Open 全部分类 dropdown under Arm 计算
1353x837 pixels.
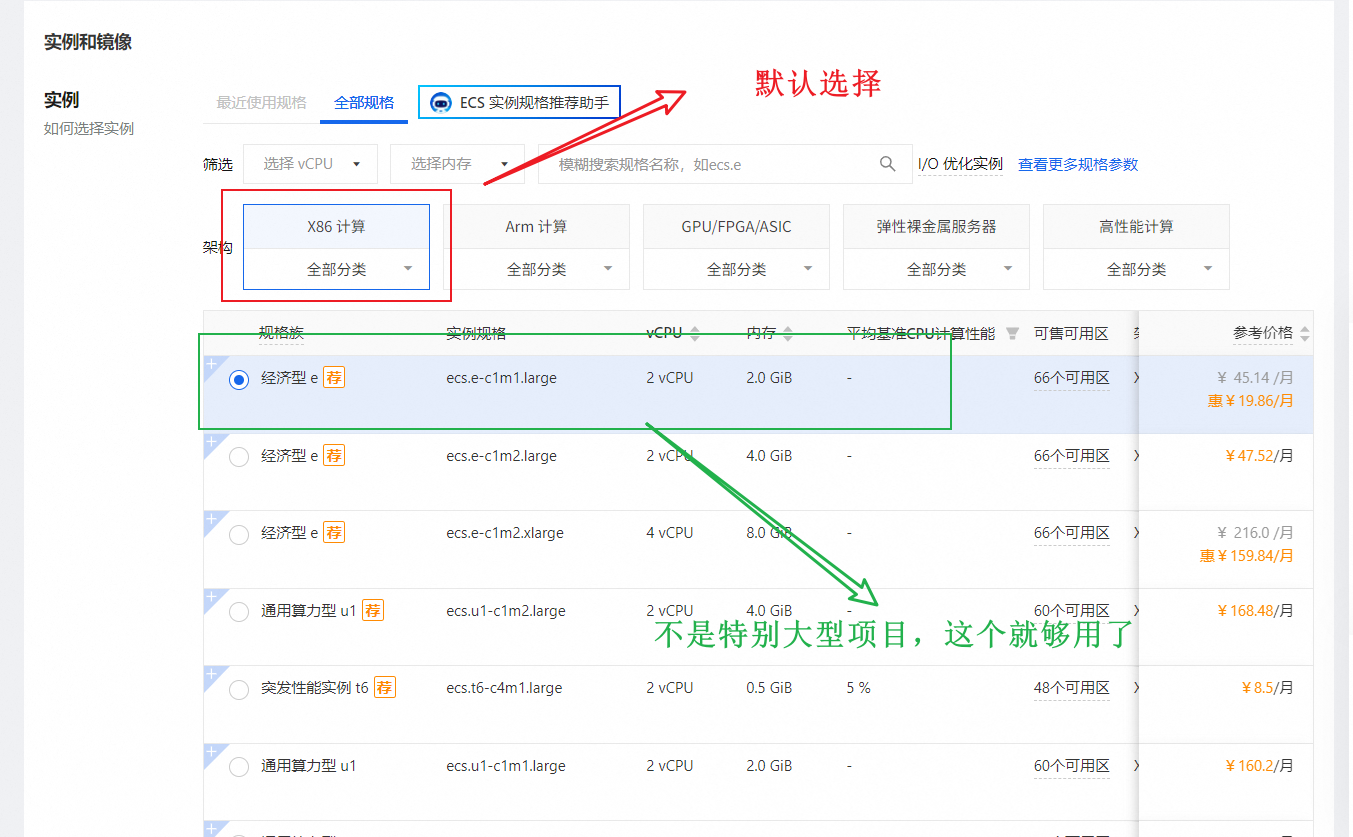[x=536, y=269]
